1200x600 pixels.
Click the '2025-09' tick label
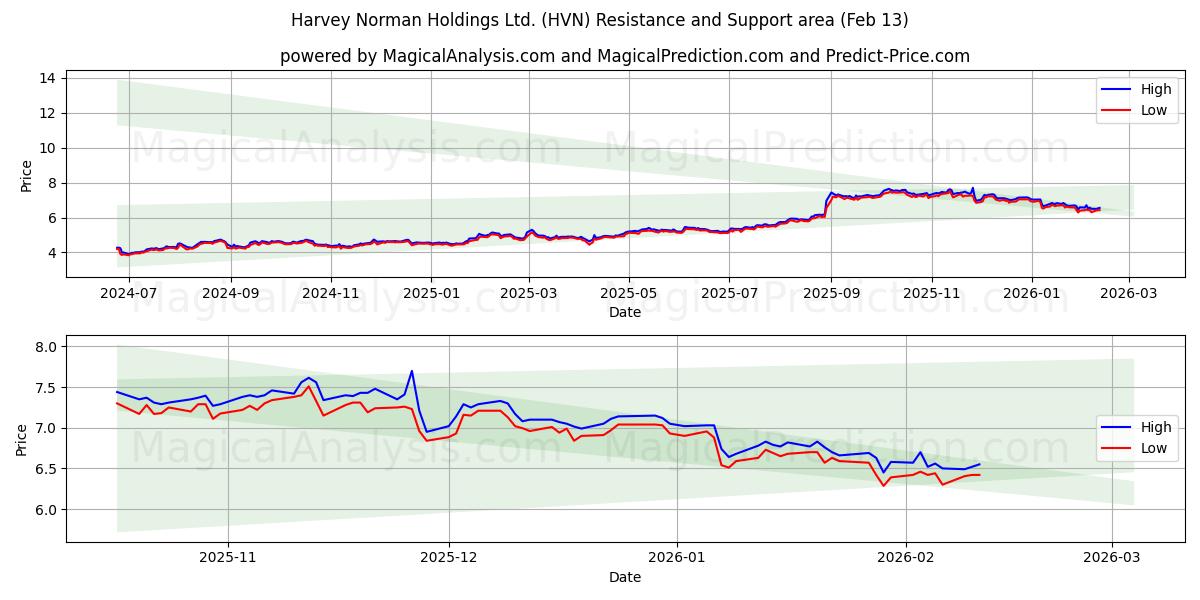(x=830, y=293)
